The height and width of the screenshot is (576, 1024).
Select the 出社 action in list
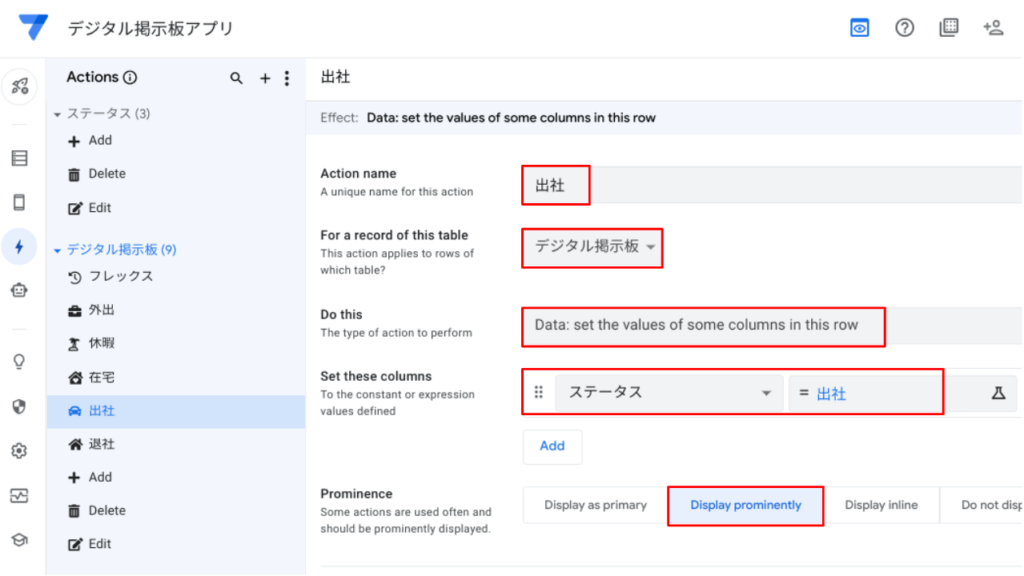176,411
